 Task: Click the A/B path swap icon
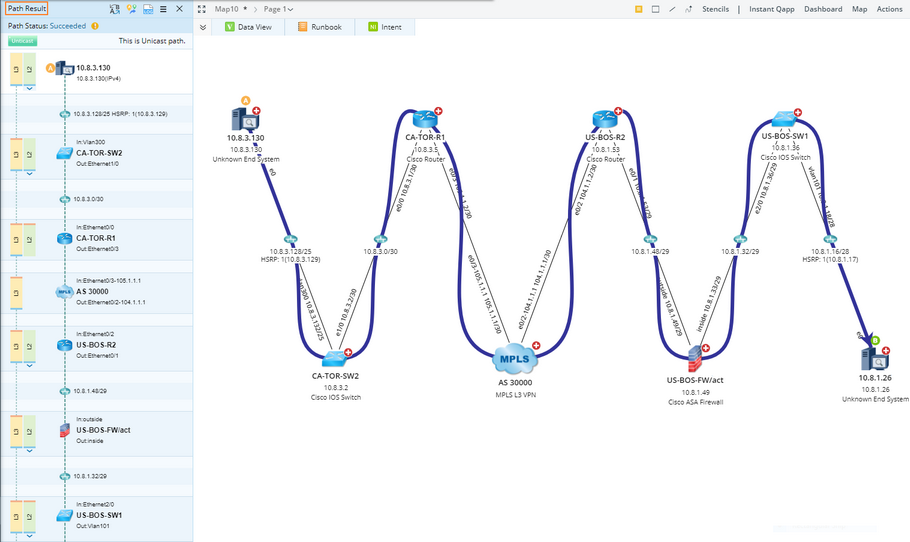[114, 9]
